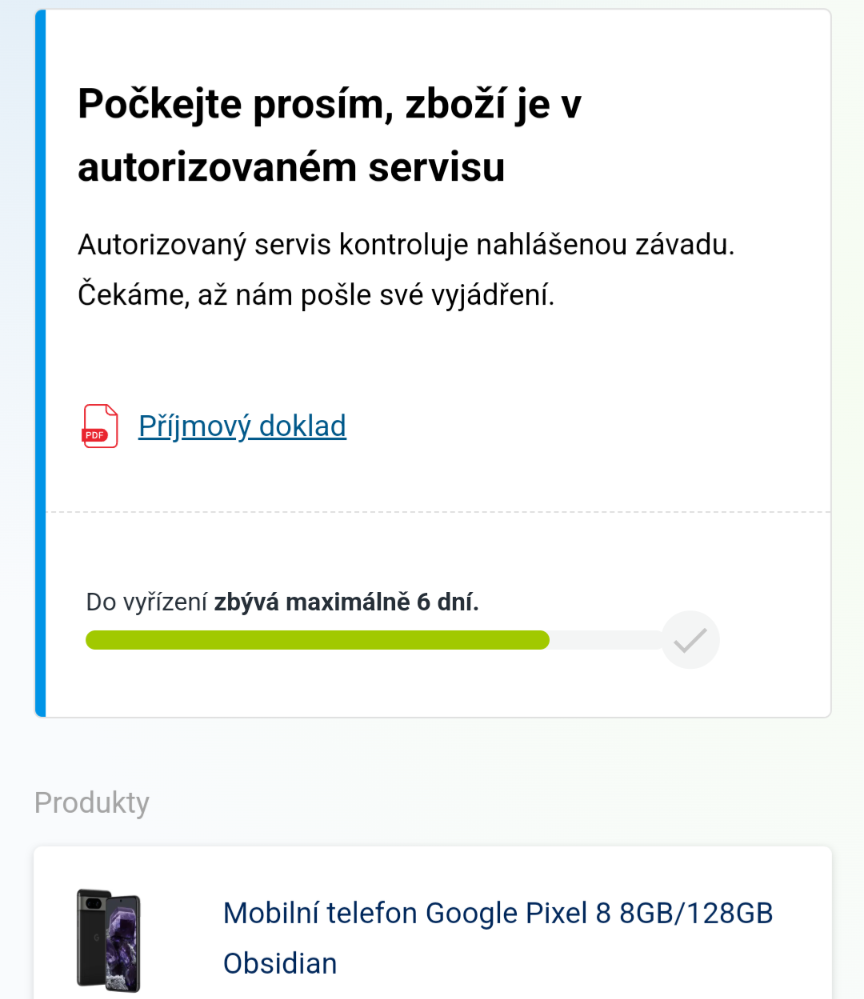Click the Počkejte prosím heading line
Screen dimensions: 864x999
pos(329,105)
